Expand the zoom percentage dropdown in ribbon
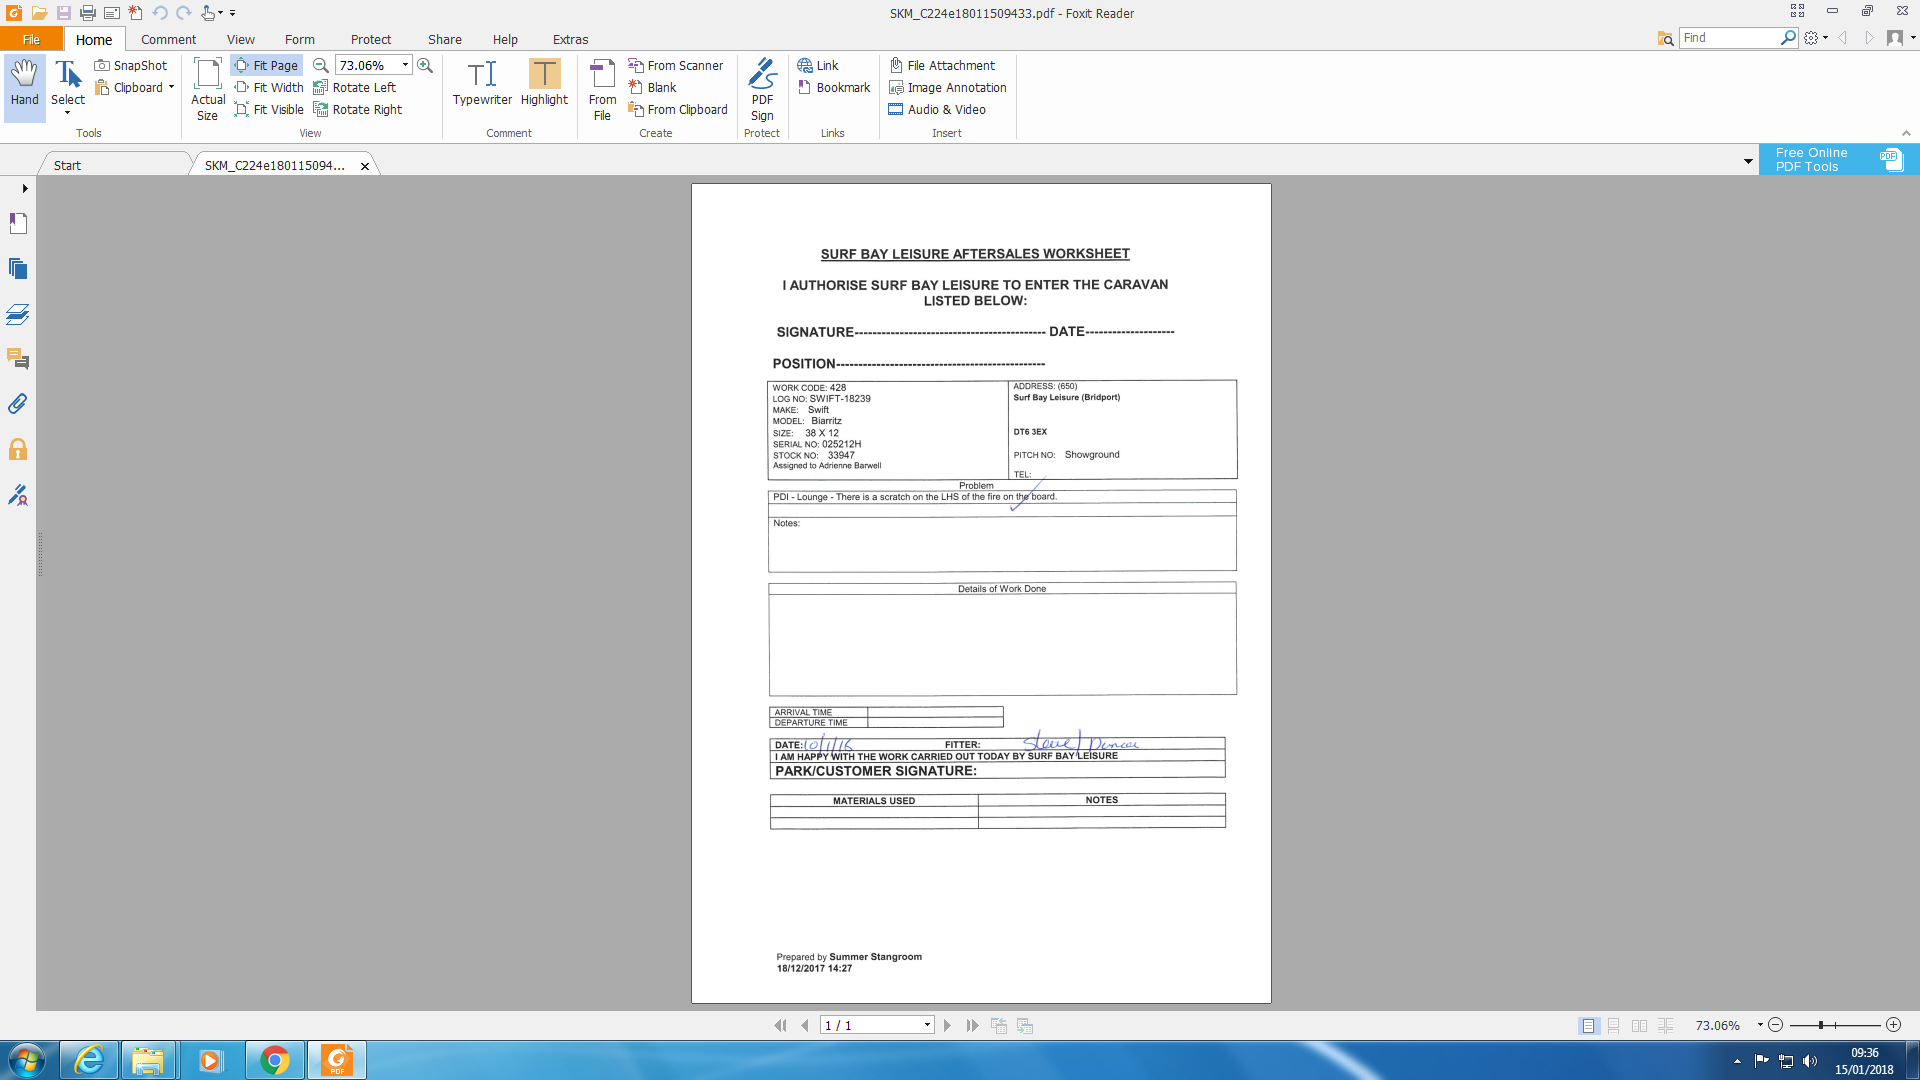Image resolution: width=1920 pixels, height=1080 pixels. coord(405,65)
